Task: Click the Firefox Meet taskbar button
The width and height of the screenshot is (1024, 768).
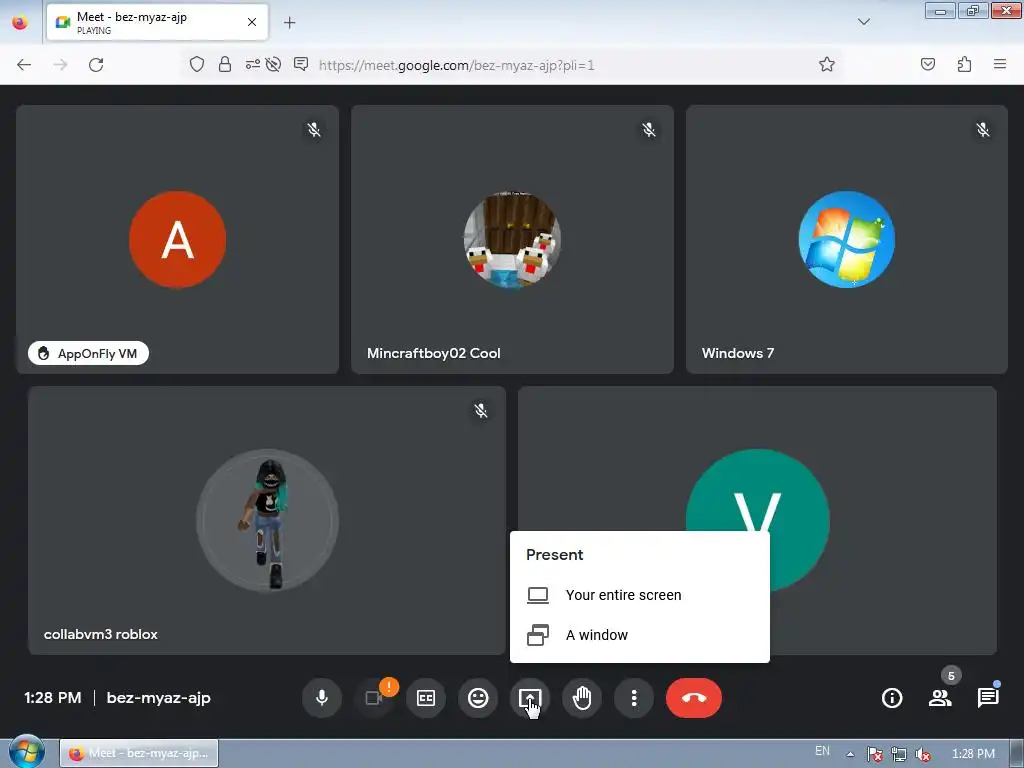Action: 139,753
